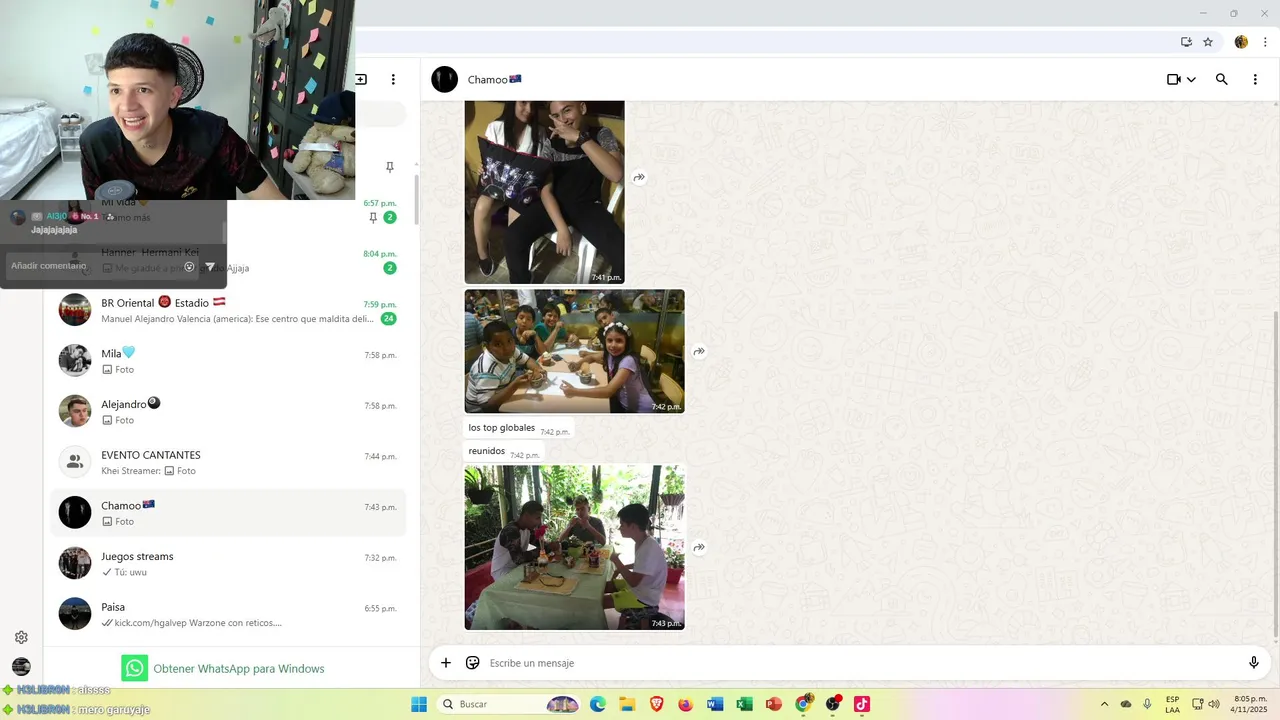1280x720 pixels.
Task: Open the attach plus menu
Action: click(446, 662)
